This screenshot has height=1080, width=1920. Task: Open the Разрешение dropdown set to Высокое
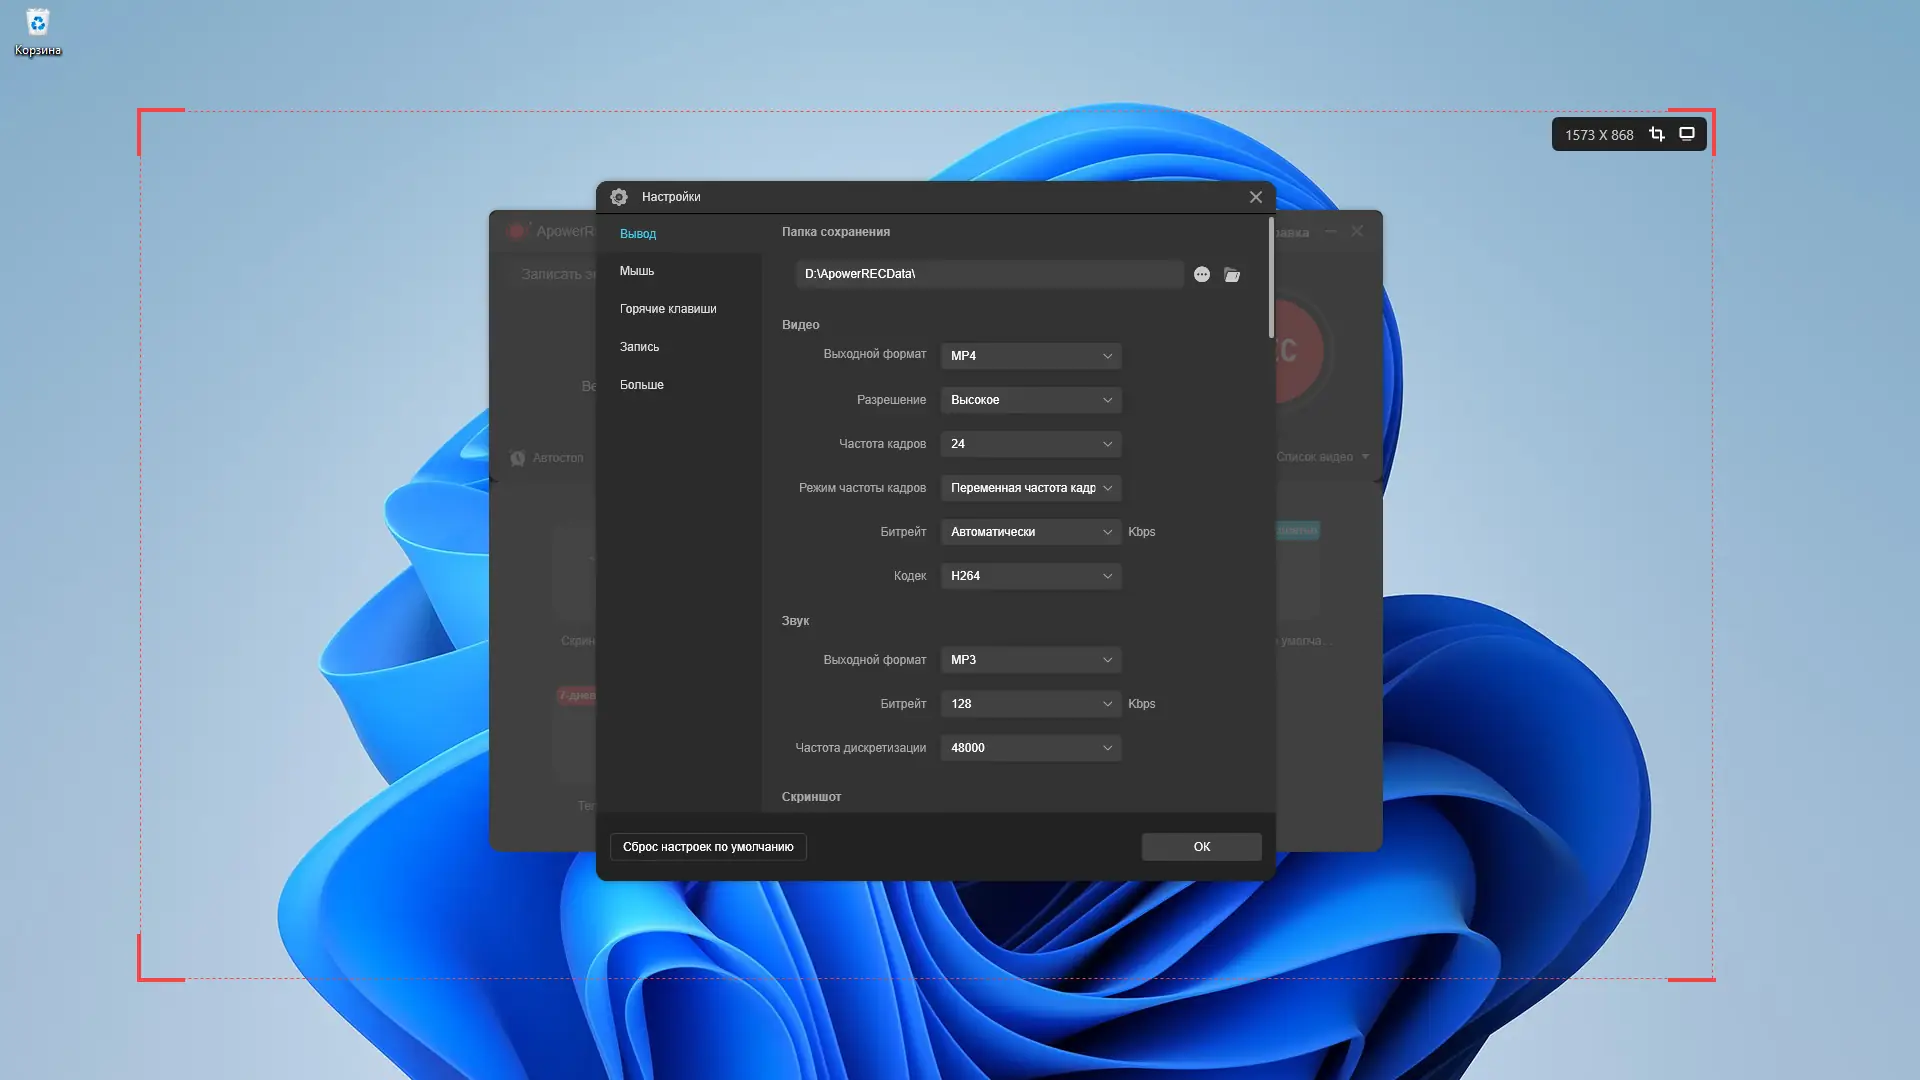(1030, 400)
